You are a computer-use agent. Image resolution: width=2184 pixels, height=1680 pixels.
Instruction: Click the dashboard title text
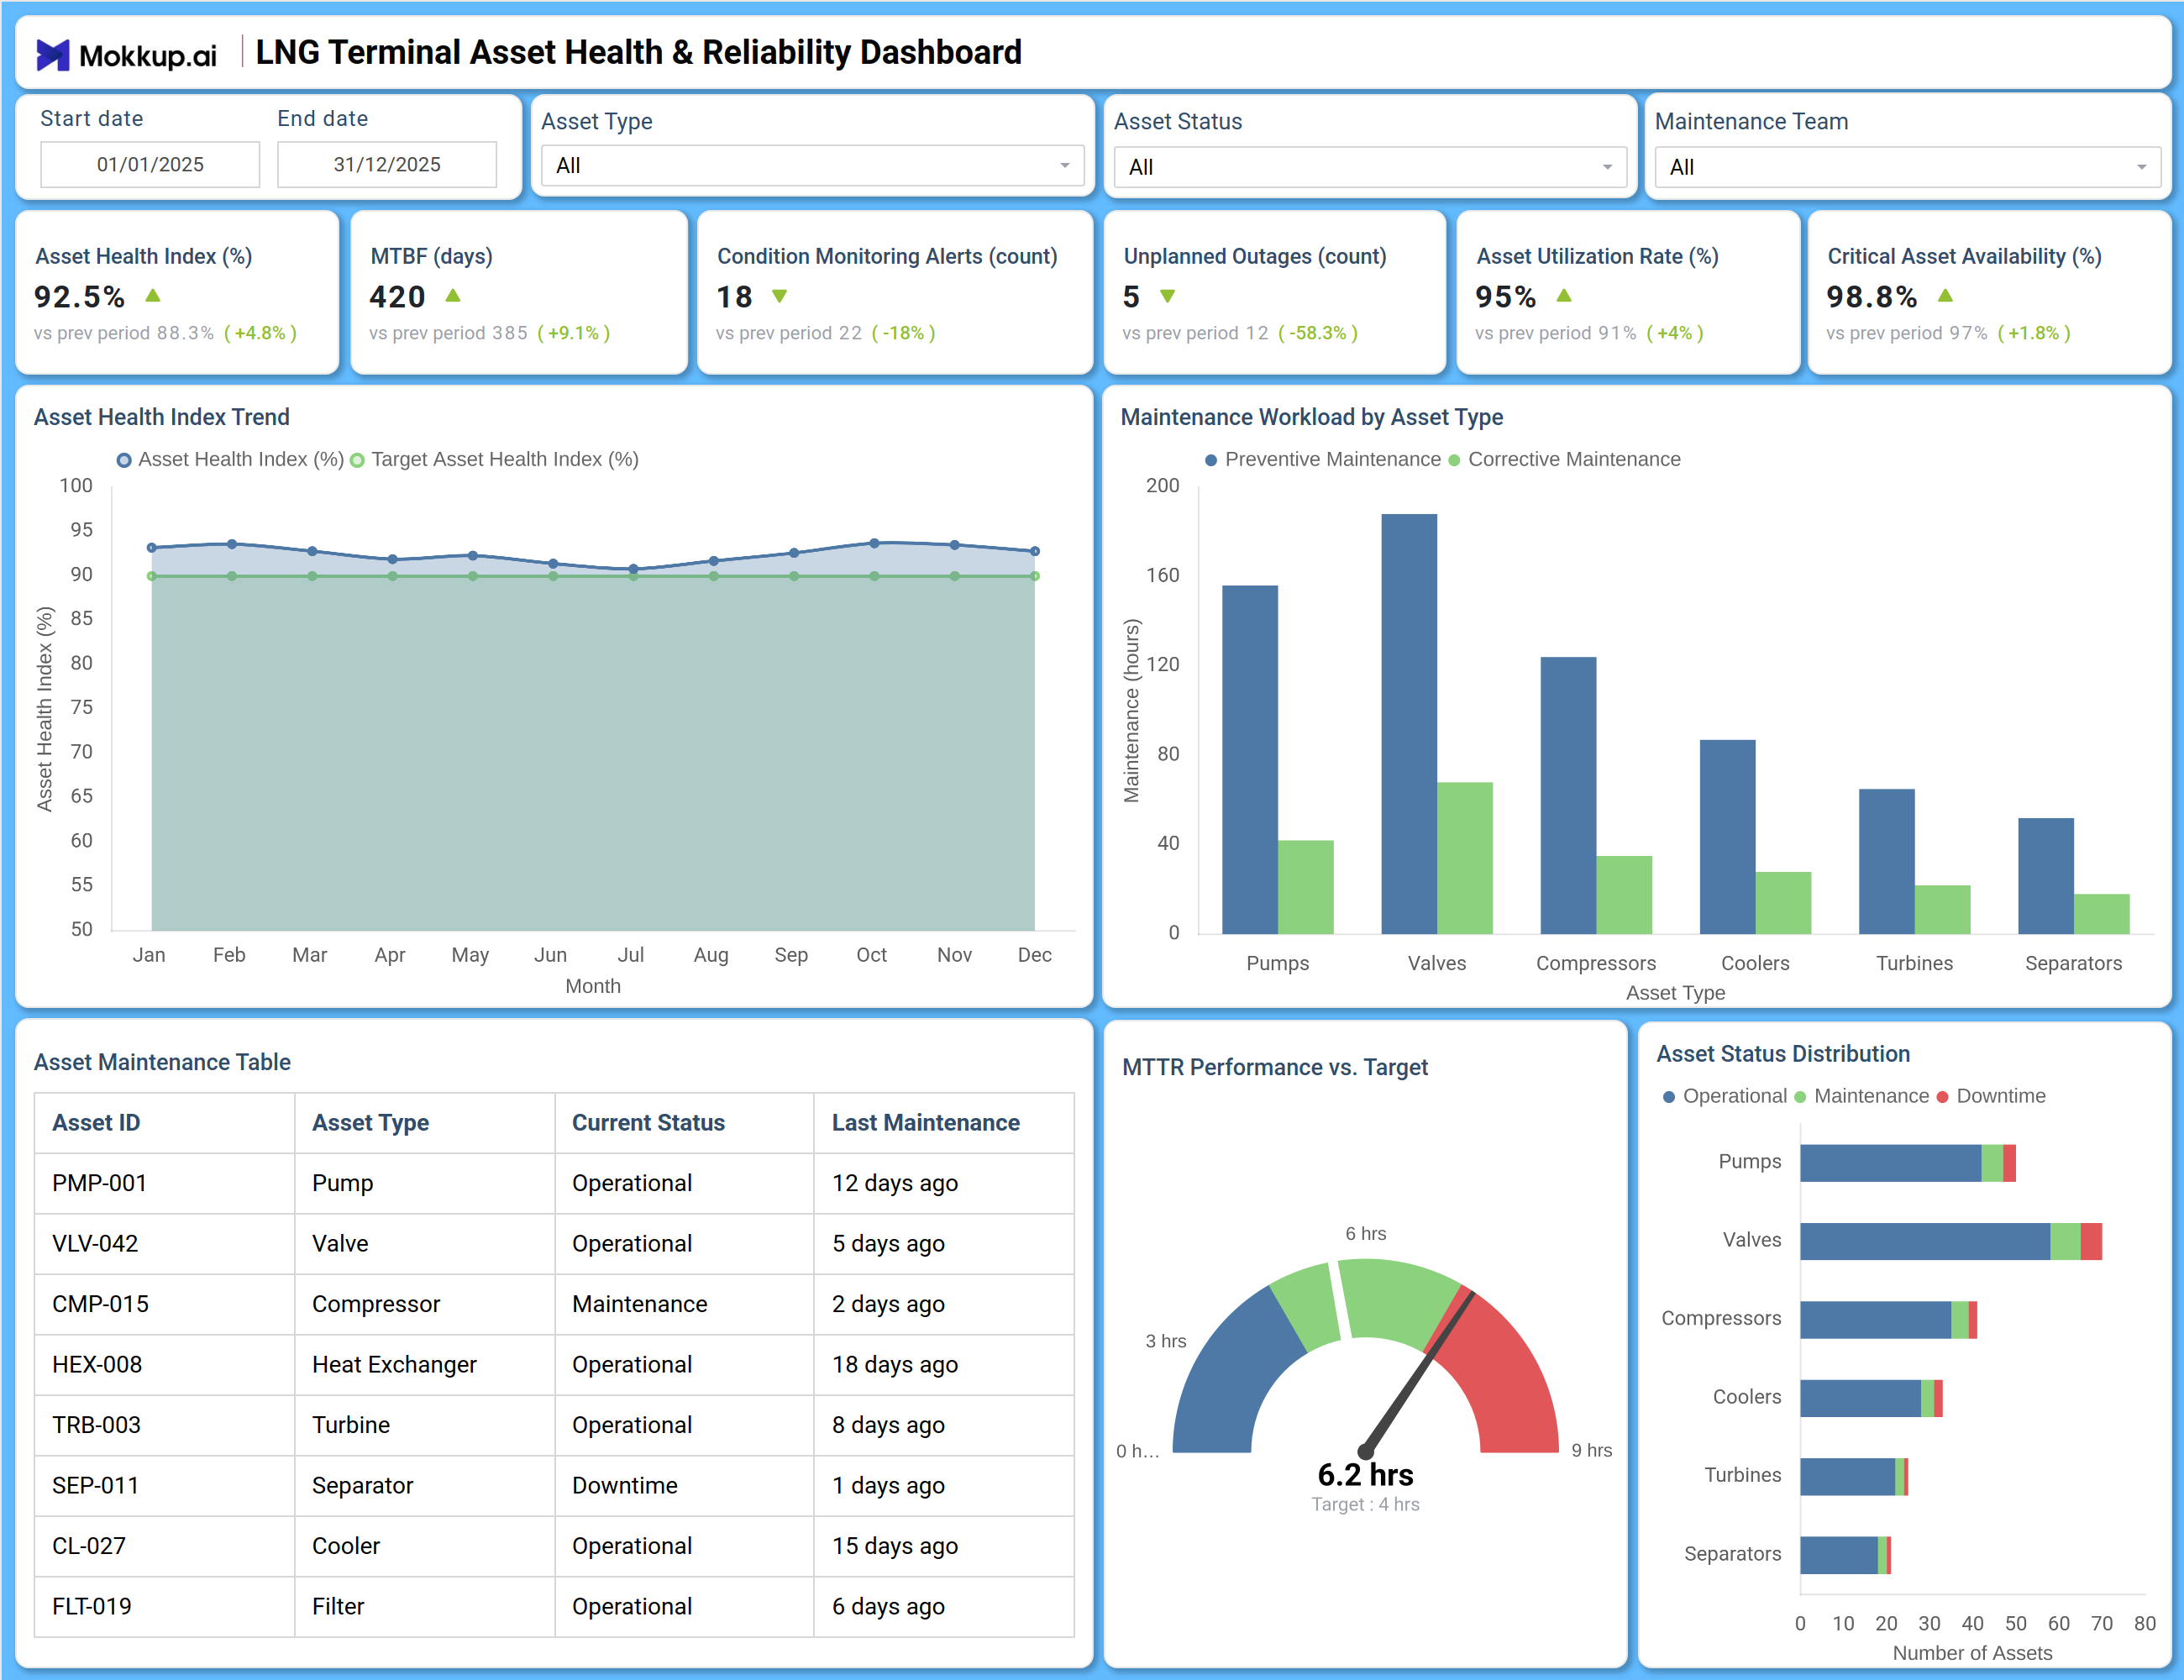tap(639, 52)
